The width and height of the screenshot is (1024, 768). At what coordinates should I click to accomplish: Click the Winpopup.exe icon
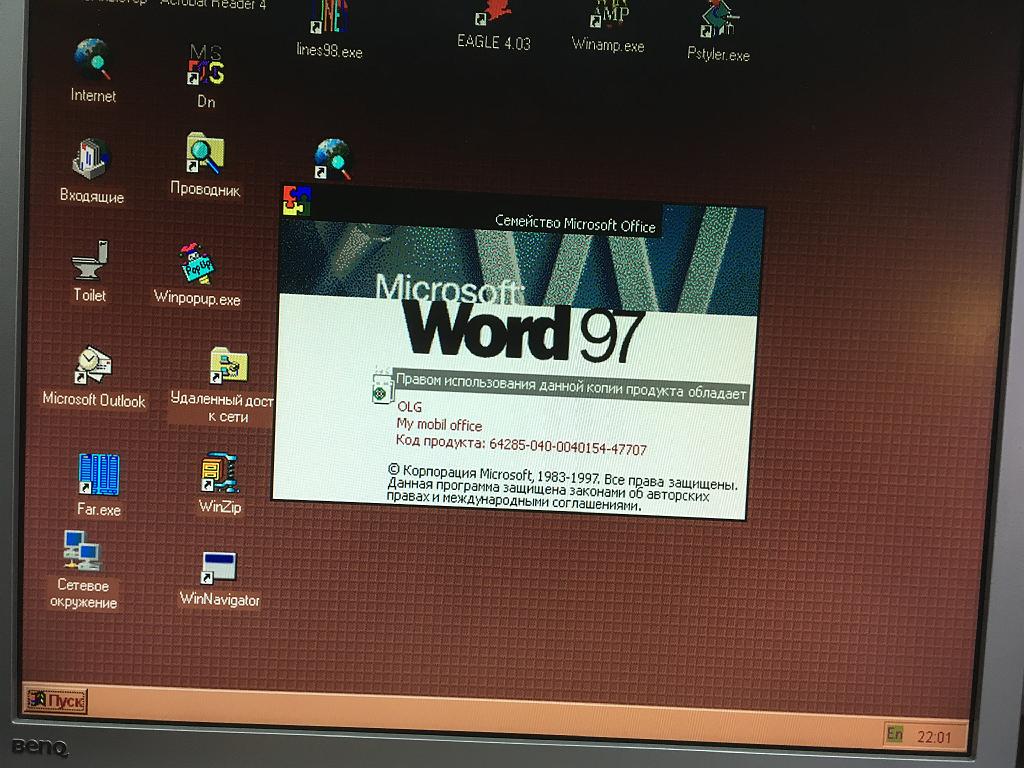point(197,265)
